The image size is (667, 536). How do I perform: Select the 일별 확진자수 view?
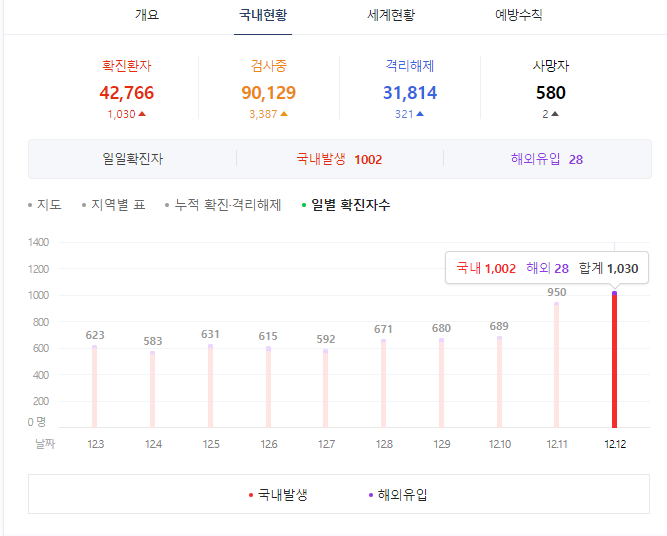pyautogui.click(x=346, y=205)
